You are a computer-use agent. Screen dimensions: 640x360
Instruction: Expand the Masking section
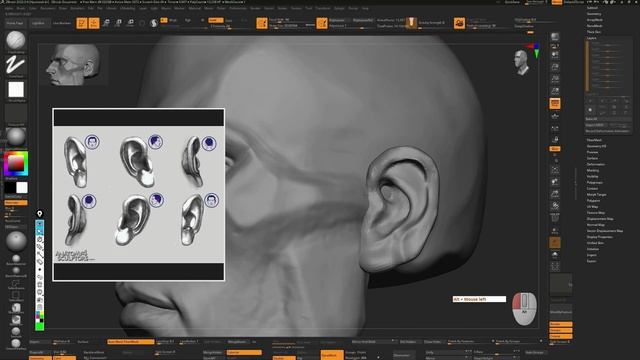tap(593, 170)
